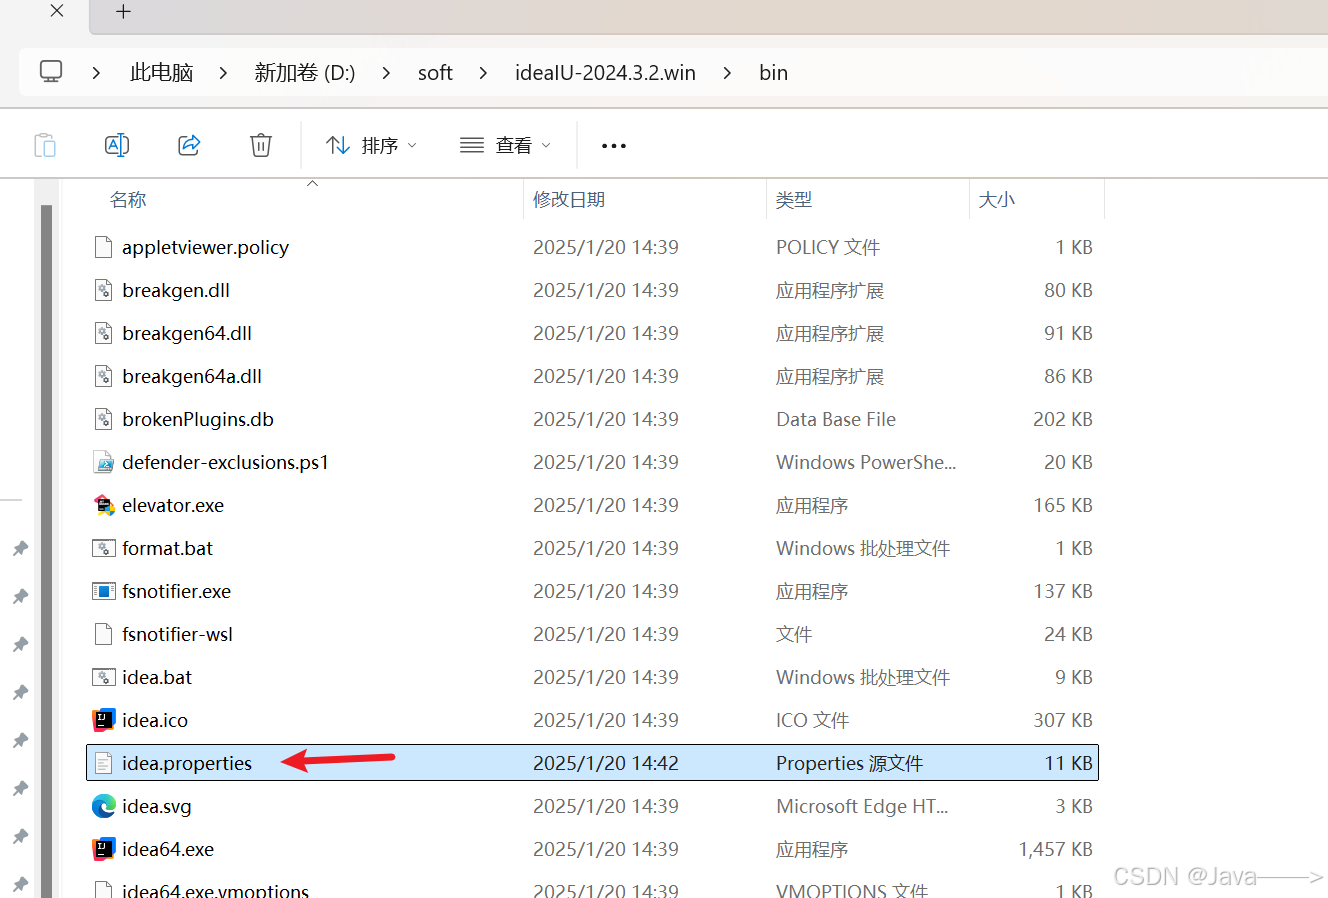
Task: Click file name elevator.exe
Action: (x=173, y=505)
